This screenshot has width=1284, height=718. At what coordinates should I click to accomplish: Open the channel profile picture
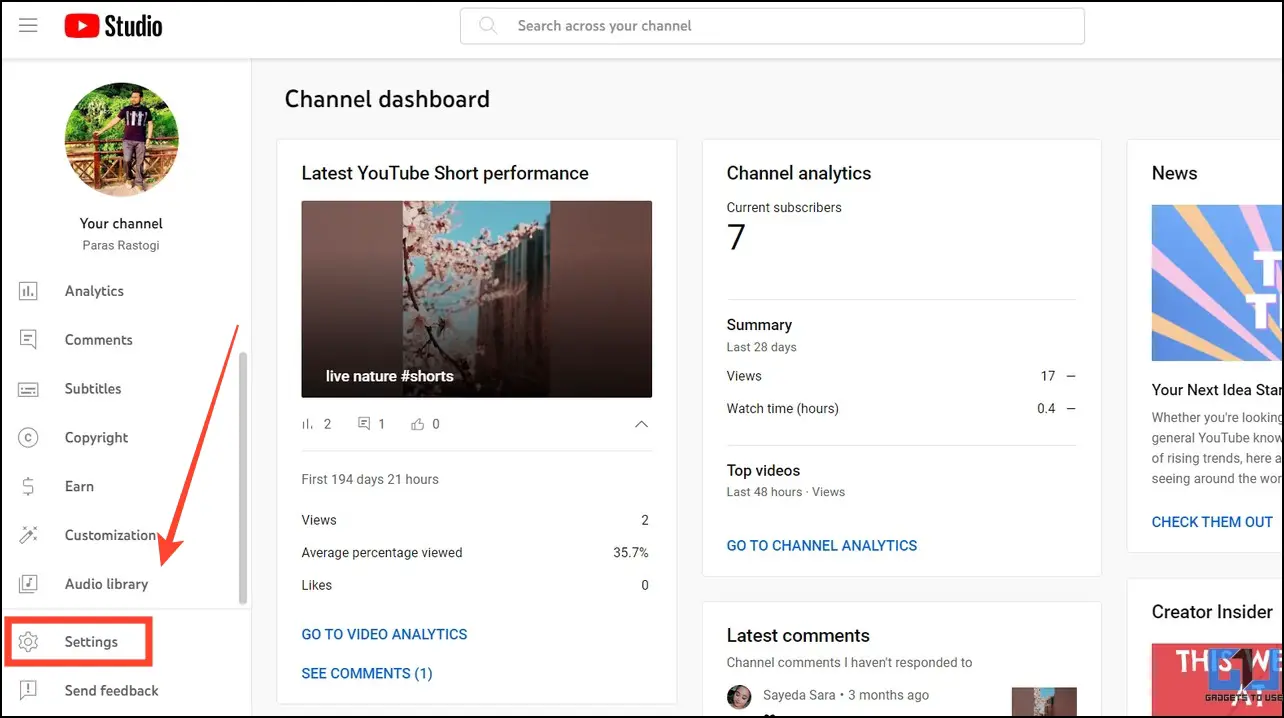122,139
